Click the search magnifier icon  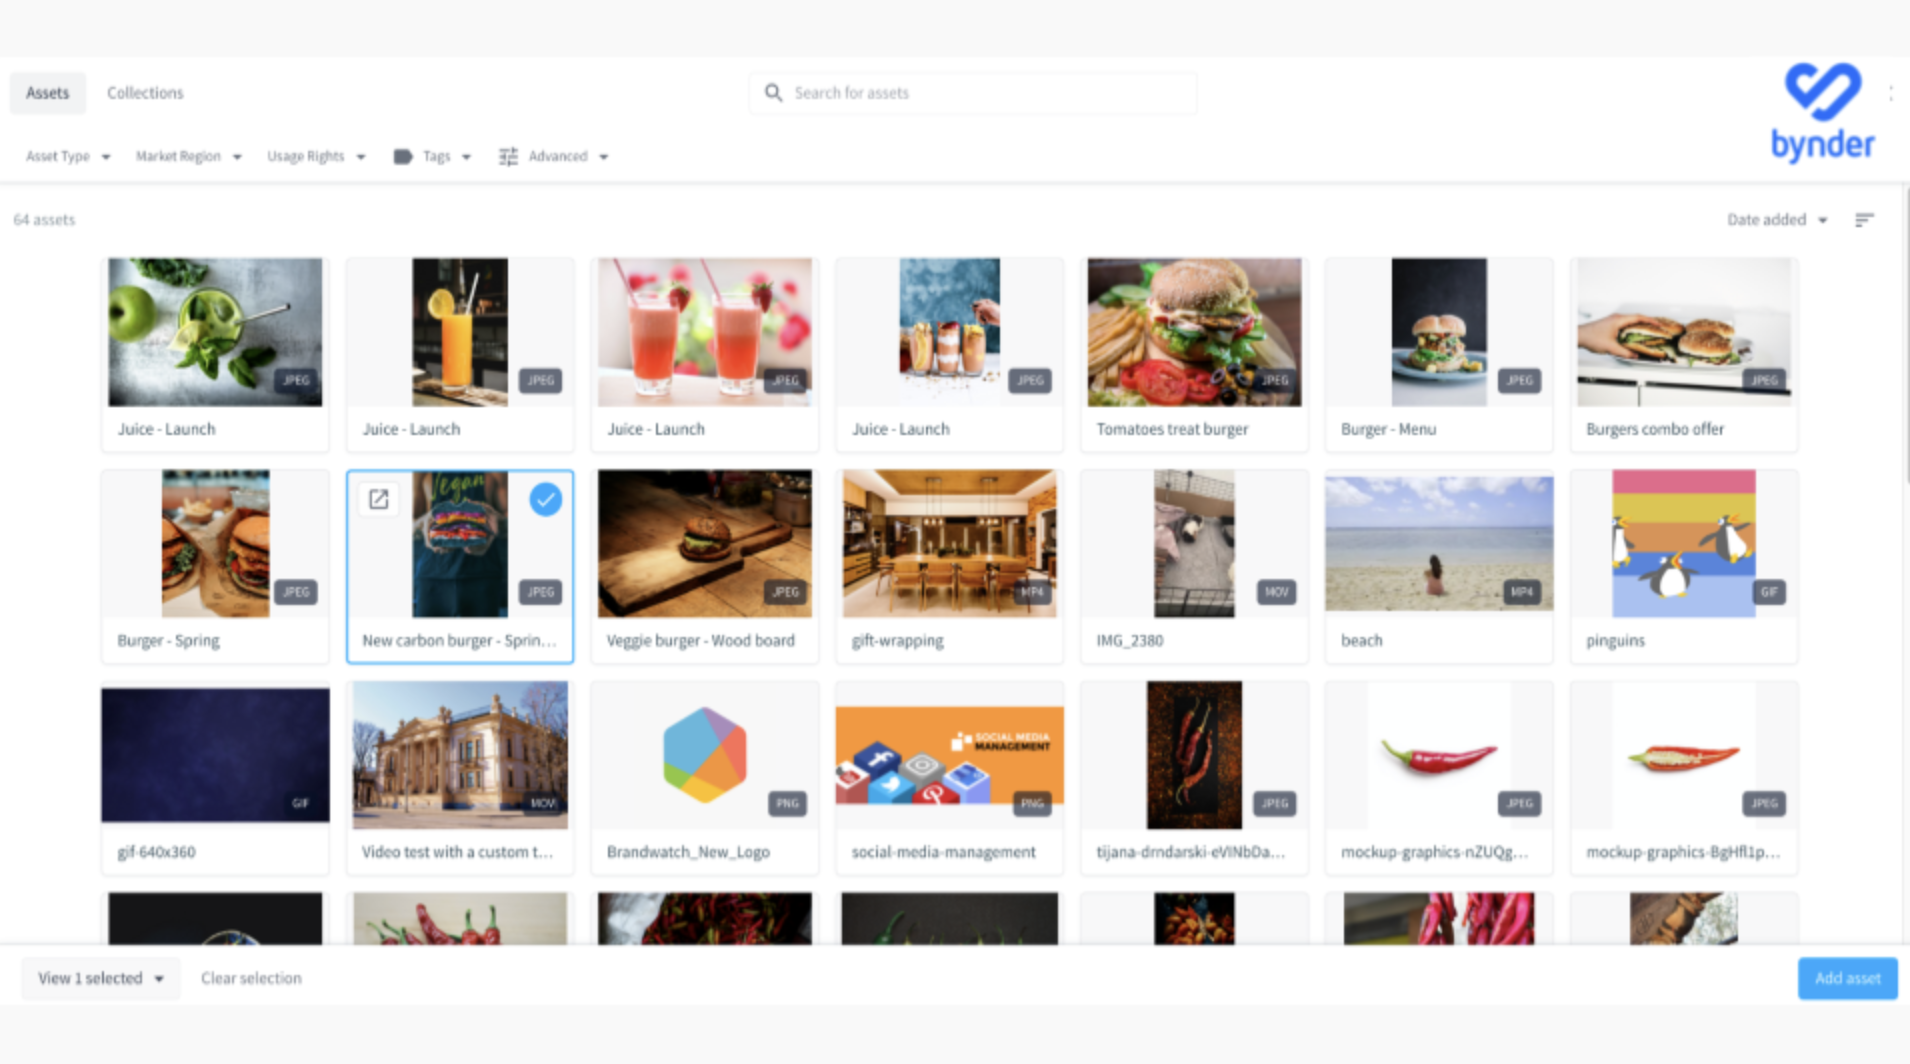click(773, 93)
